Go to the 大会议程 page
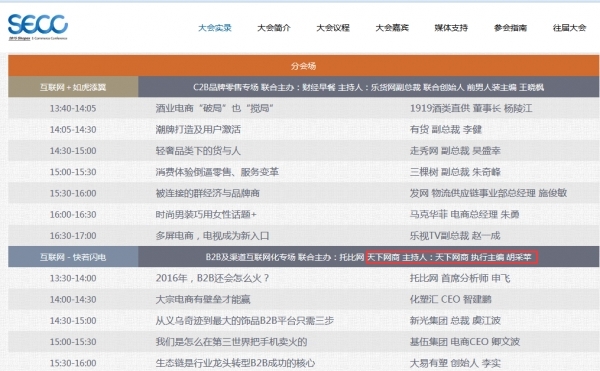The height and width of the screenshot is (371, 600). click(333, 28)
